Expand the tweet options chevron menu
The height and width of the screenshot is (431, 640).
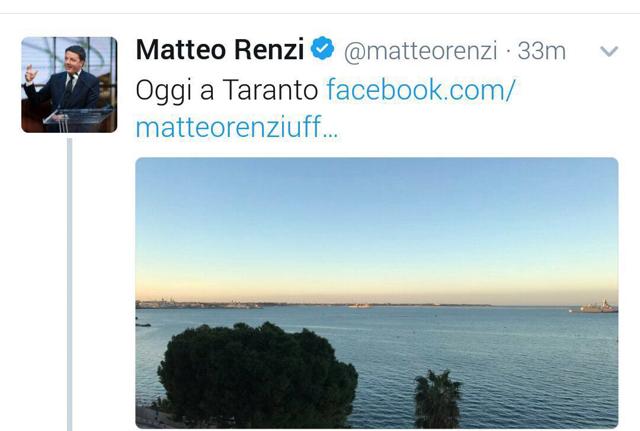[609, 51]
